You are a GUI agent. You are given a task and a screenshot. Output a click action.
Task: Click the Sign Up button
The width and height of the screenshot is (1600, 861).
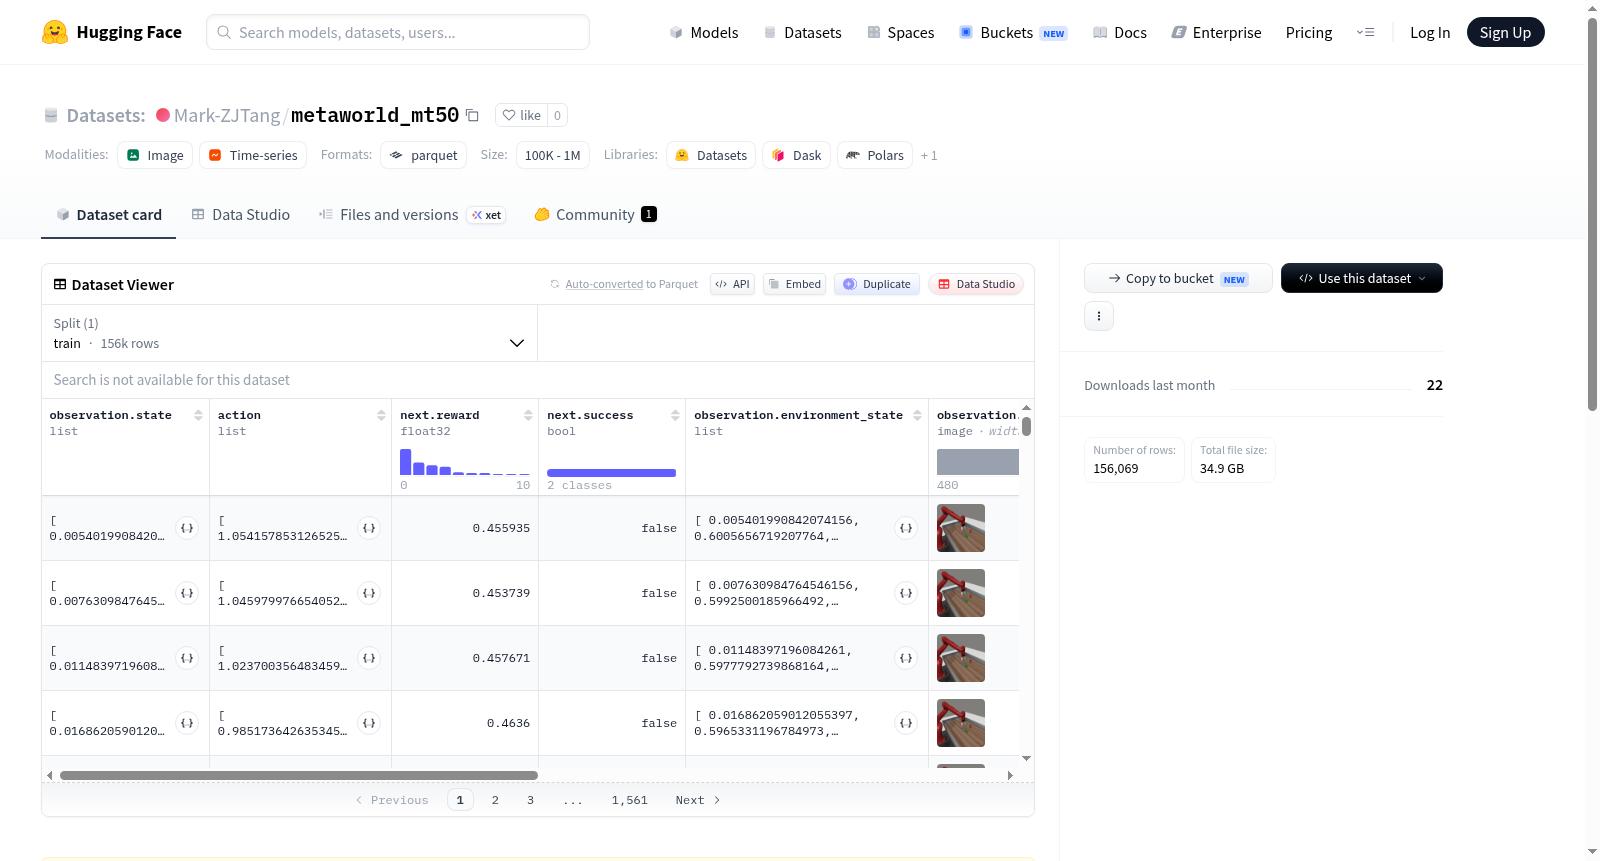coord(1505,32)
